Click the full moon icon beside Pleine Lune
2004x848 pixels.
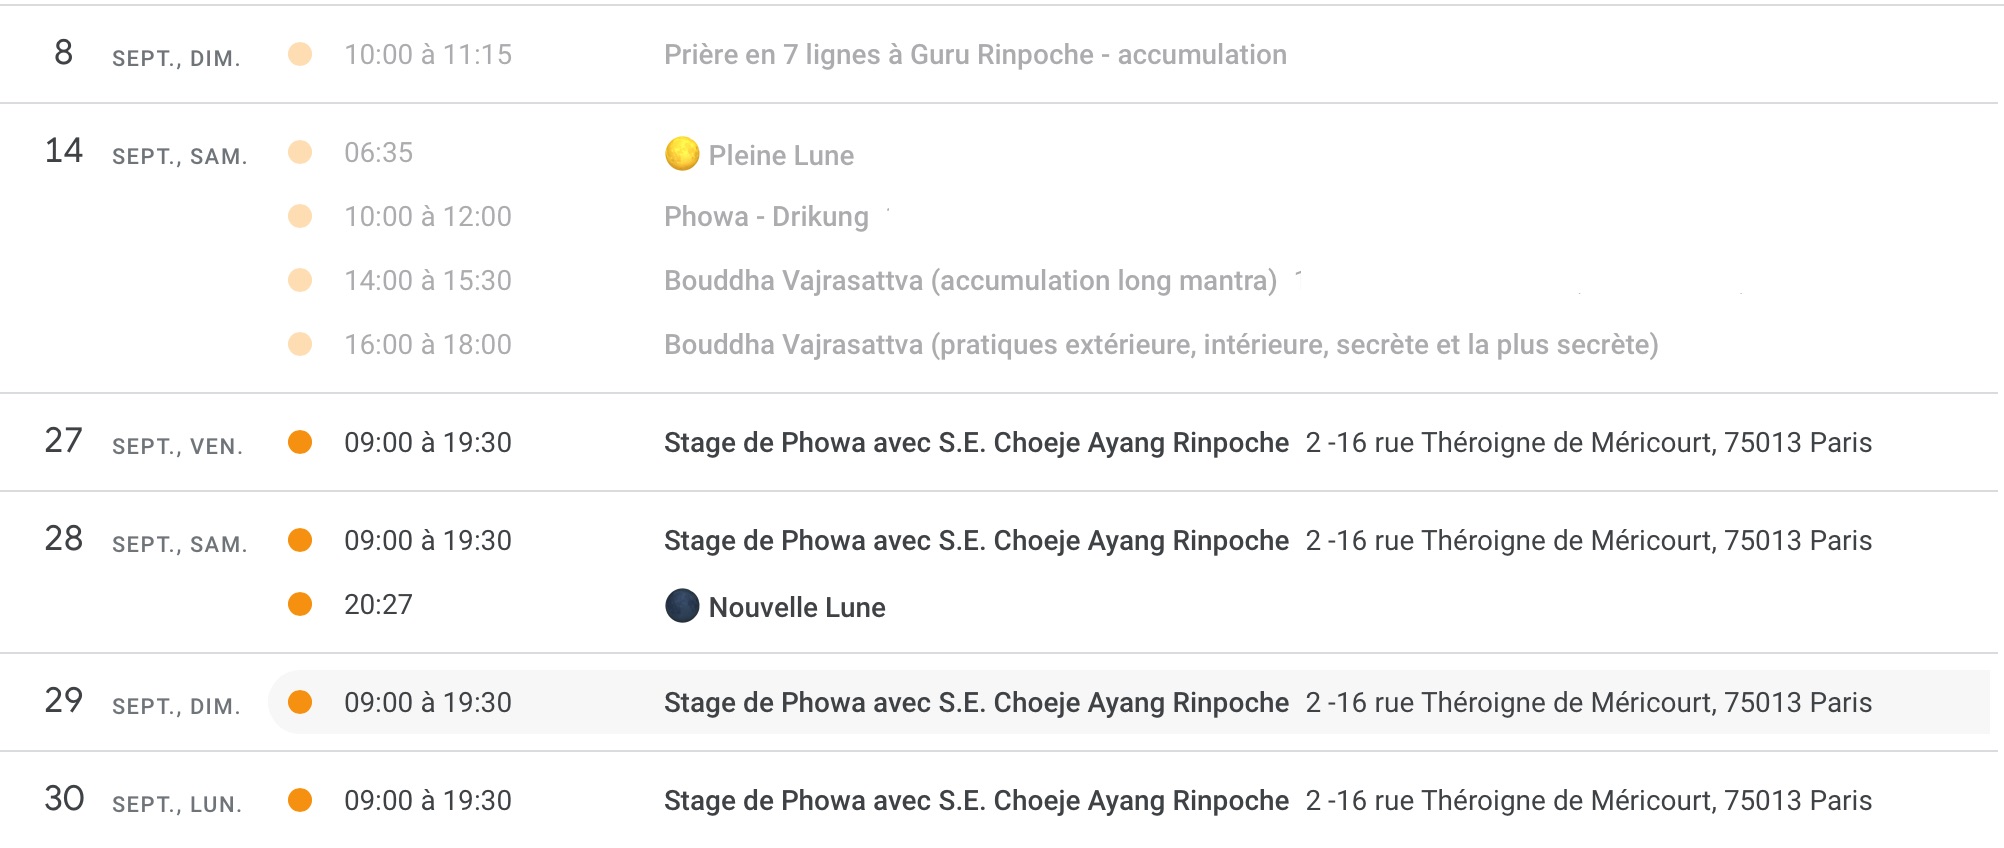point(682,154)
